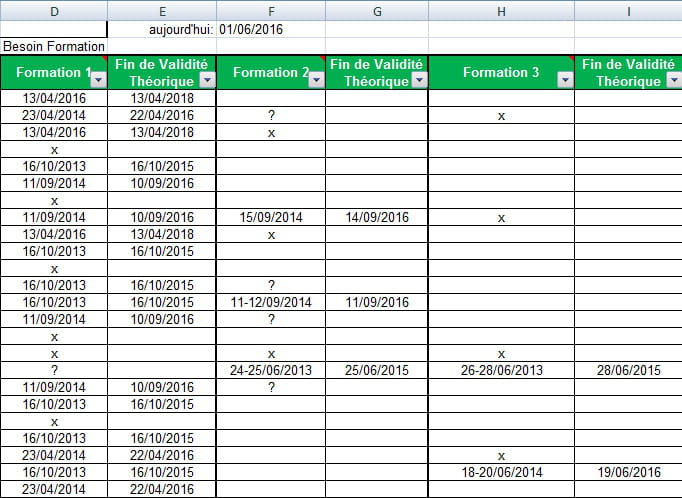Select the 25/06/2015 cell

377,370
